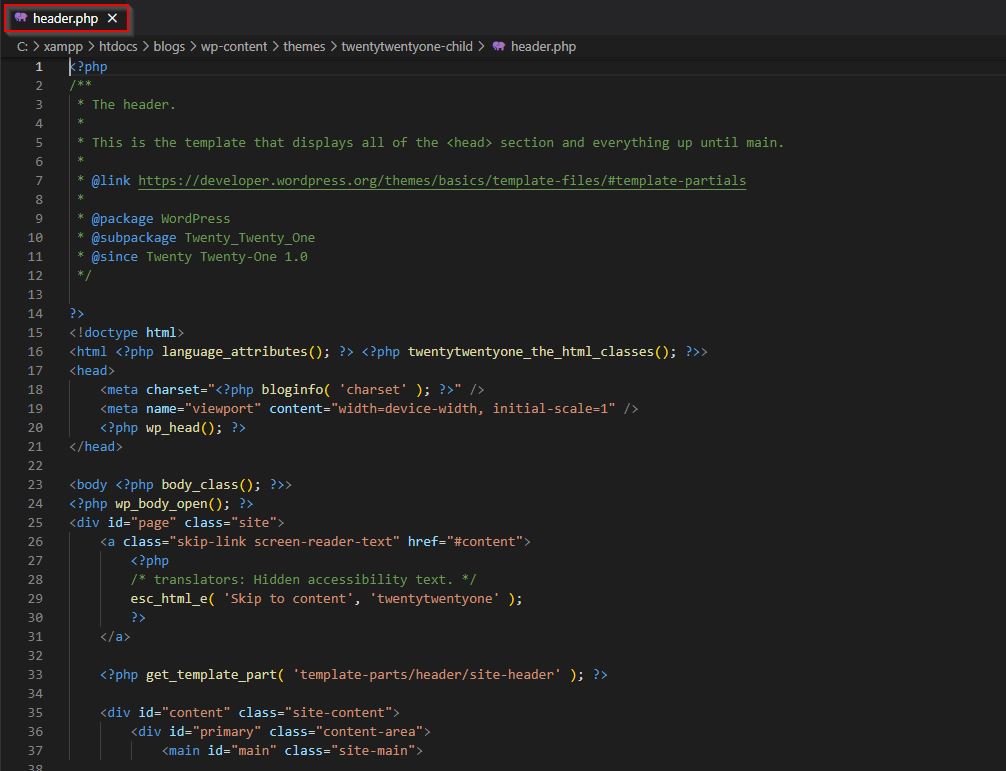Click the "site-content" class value on line 35

click(x=338, y=713)
